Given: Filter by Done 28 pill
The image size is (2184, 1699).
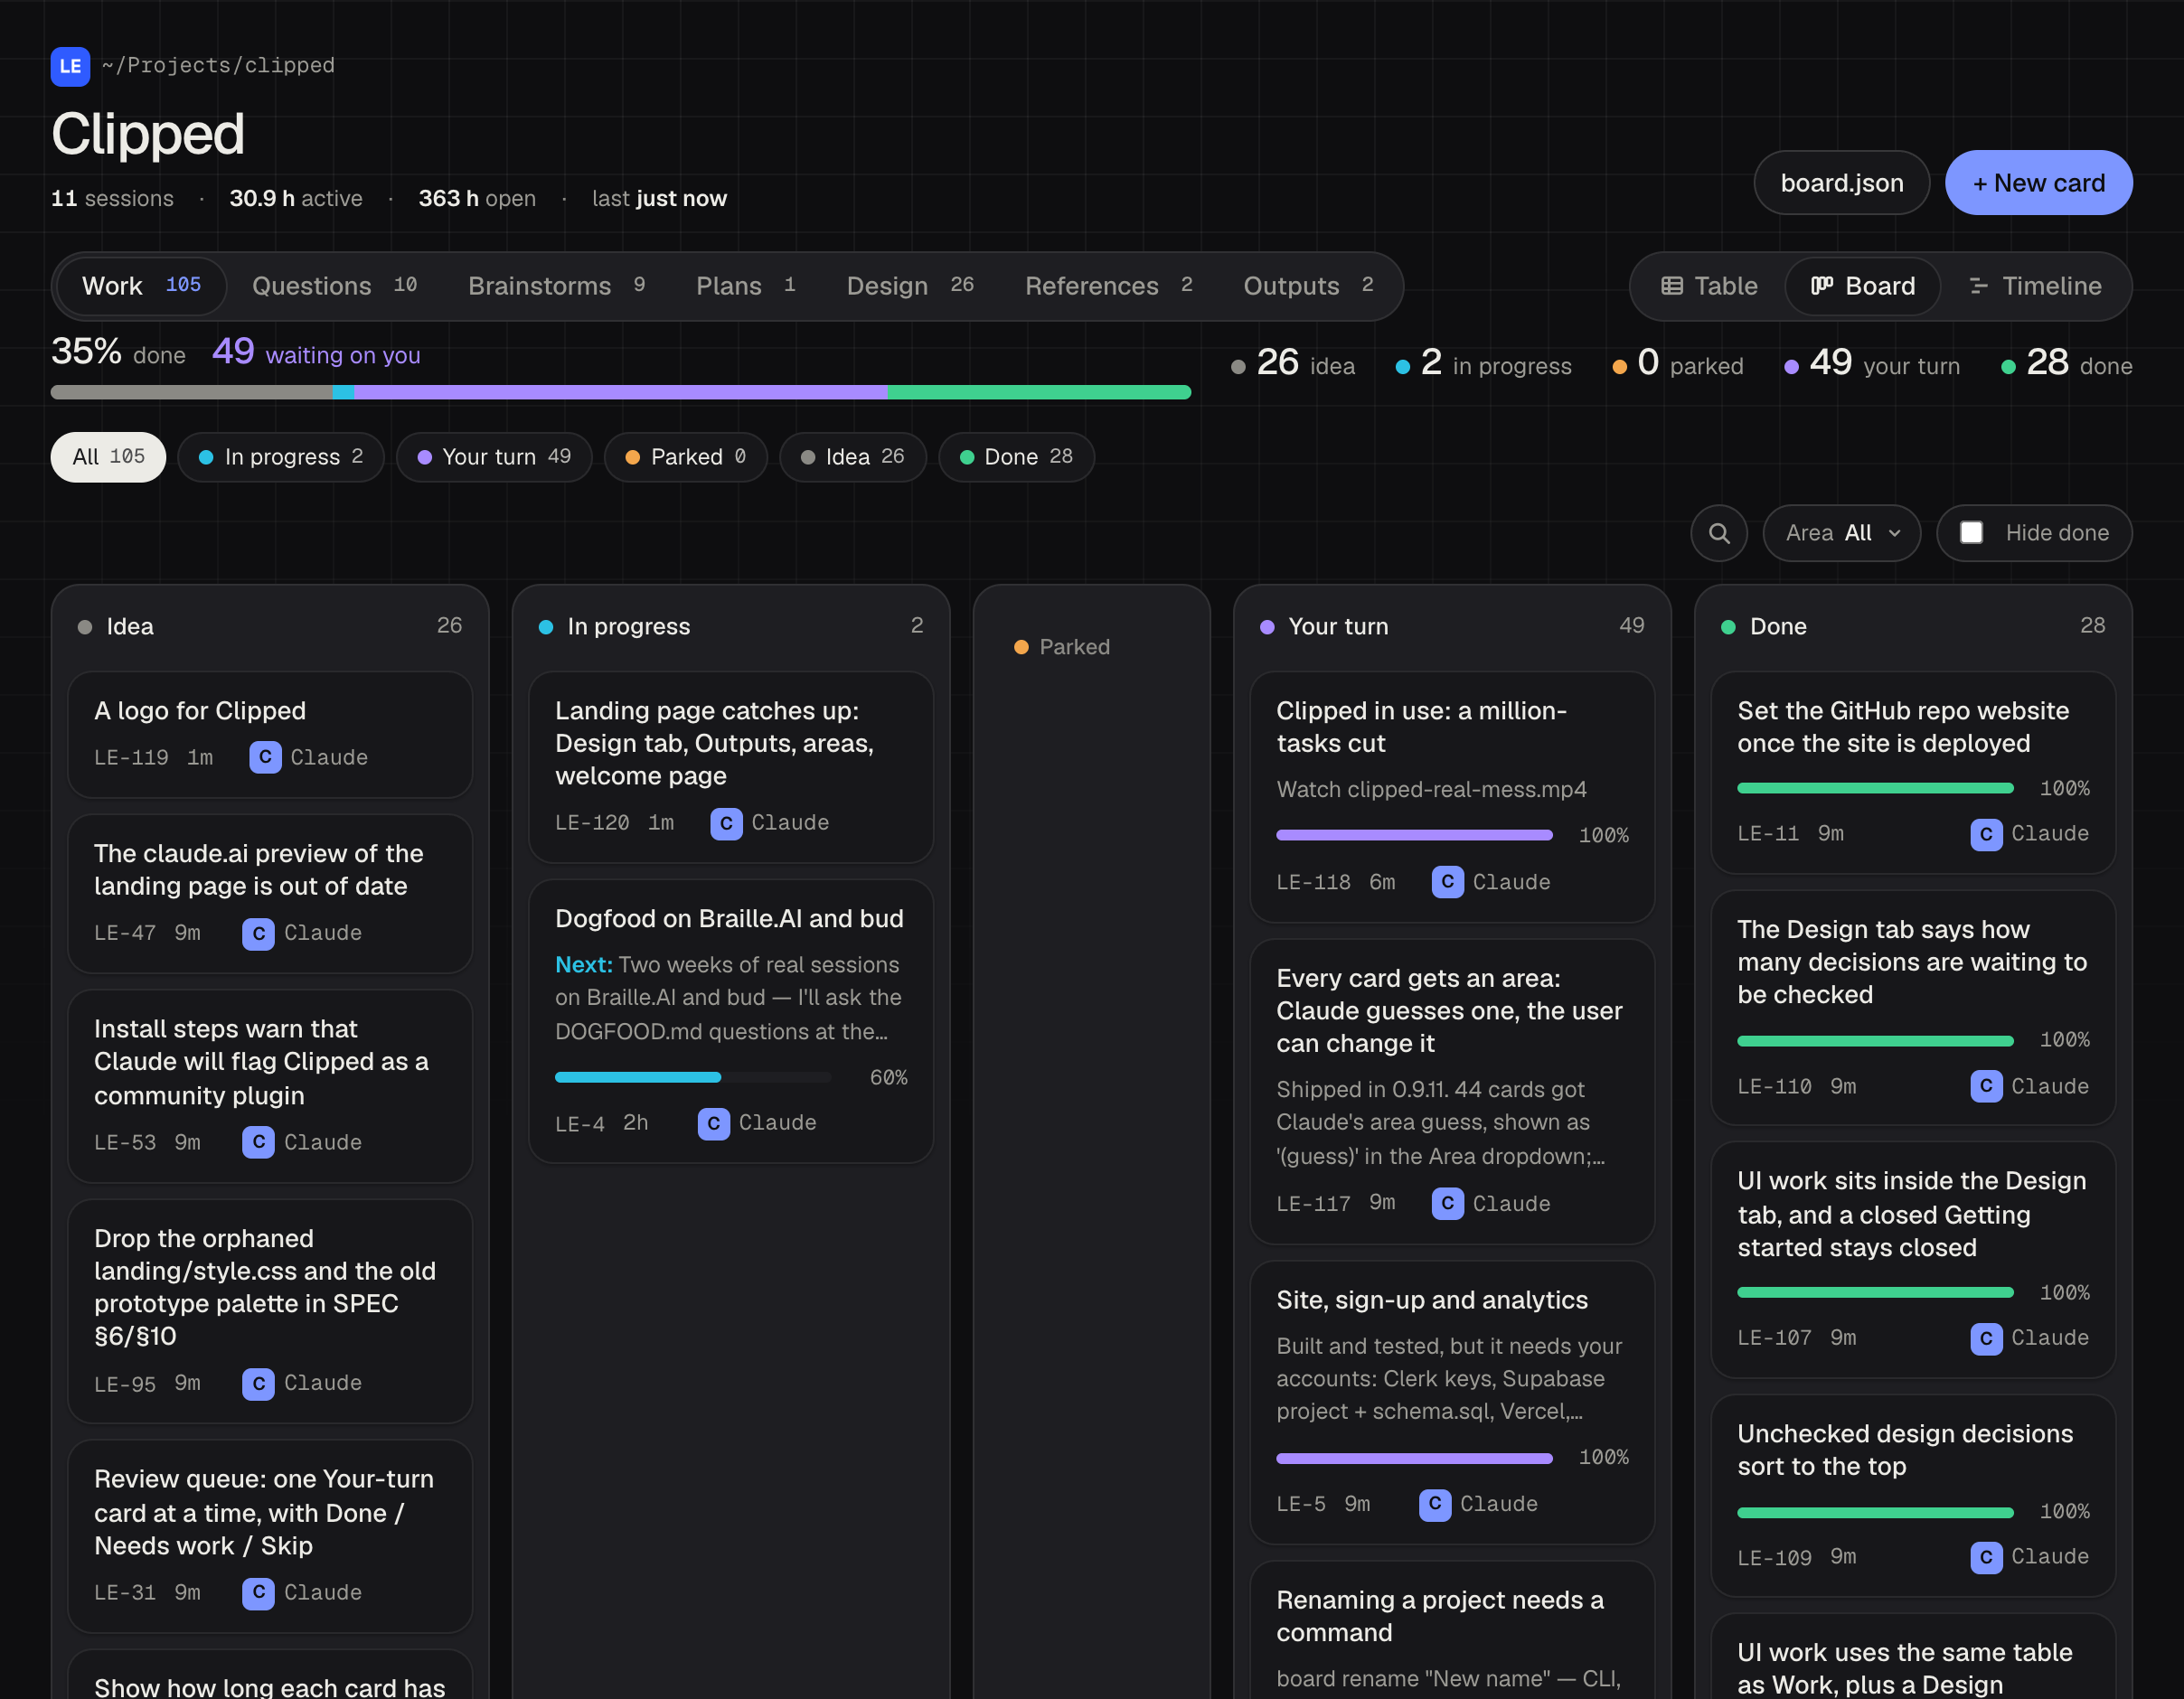Looking at the screenshot, I should 1016,457.
